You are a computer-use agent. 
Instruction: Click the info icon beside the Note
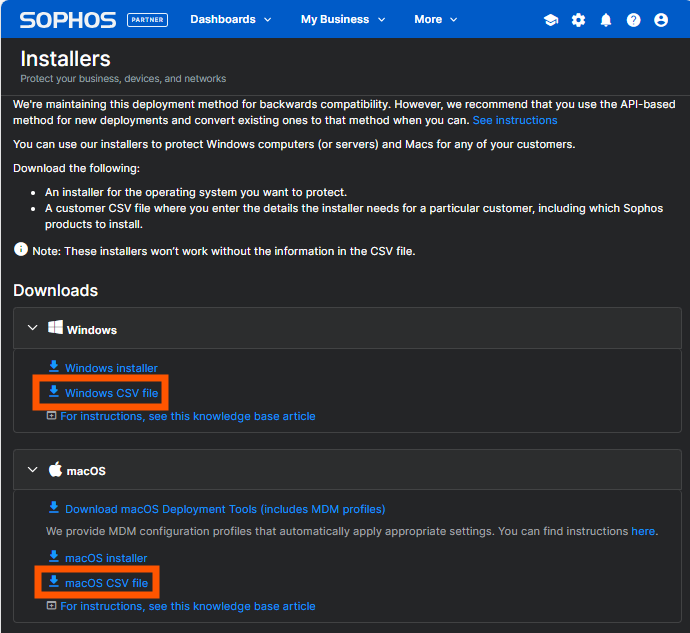(21, 249)
